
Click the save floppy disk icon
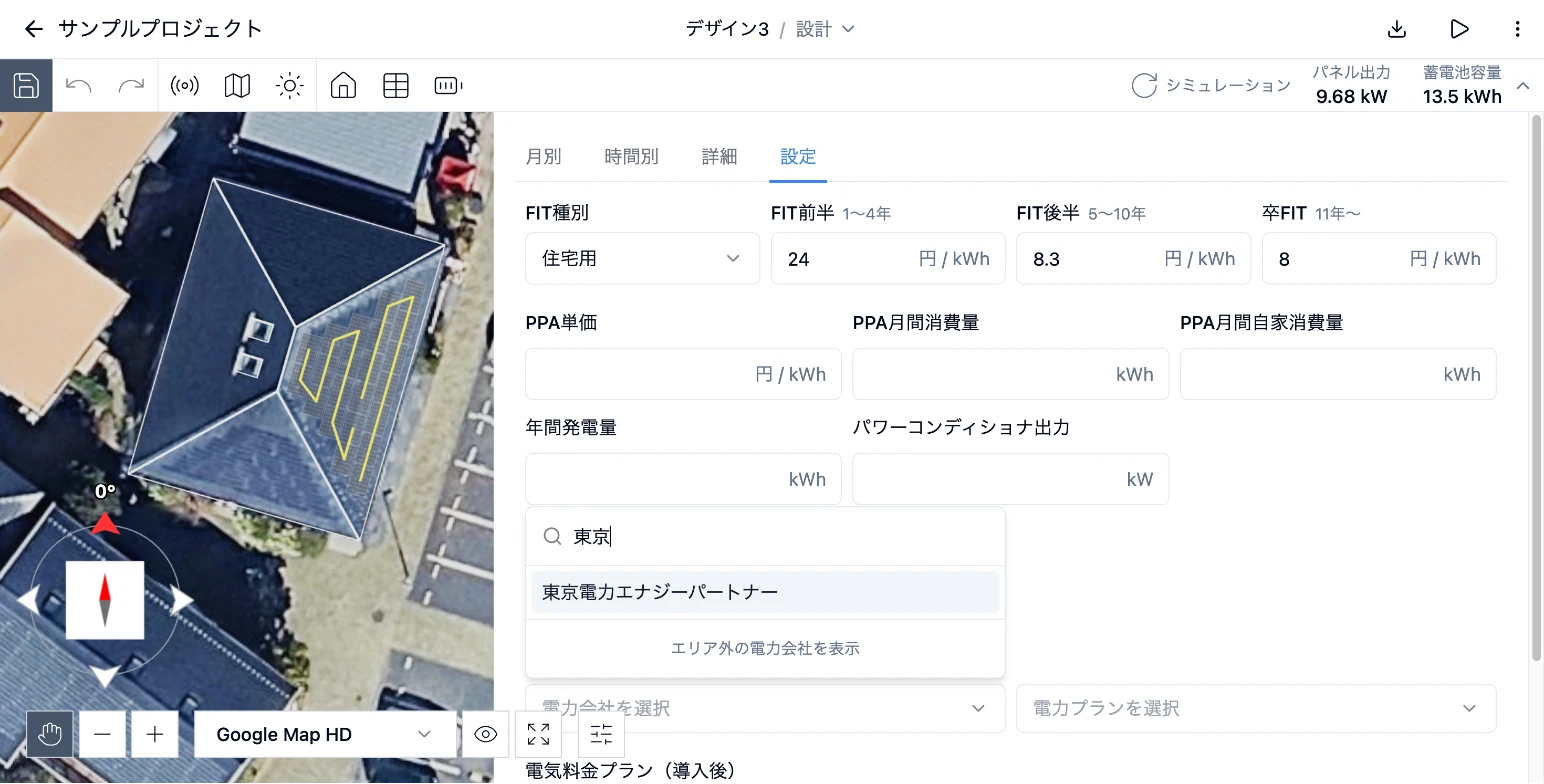tap(26, 85)
